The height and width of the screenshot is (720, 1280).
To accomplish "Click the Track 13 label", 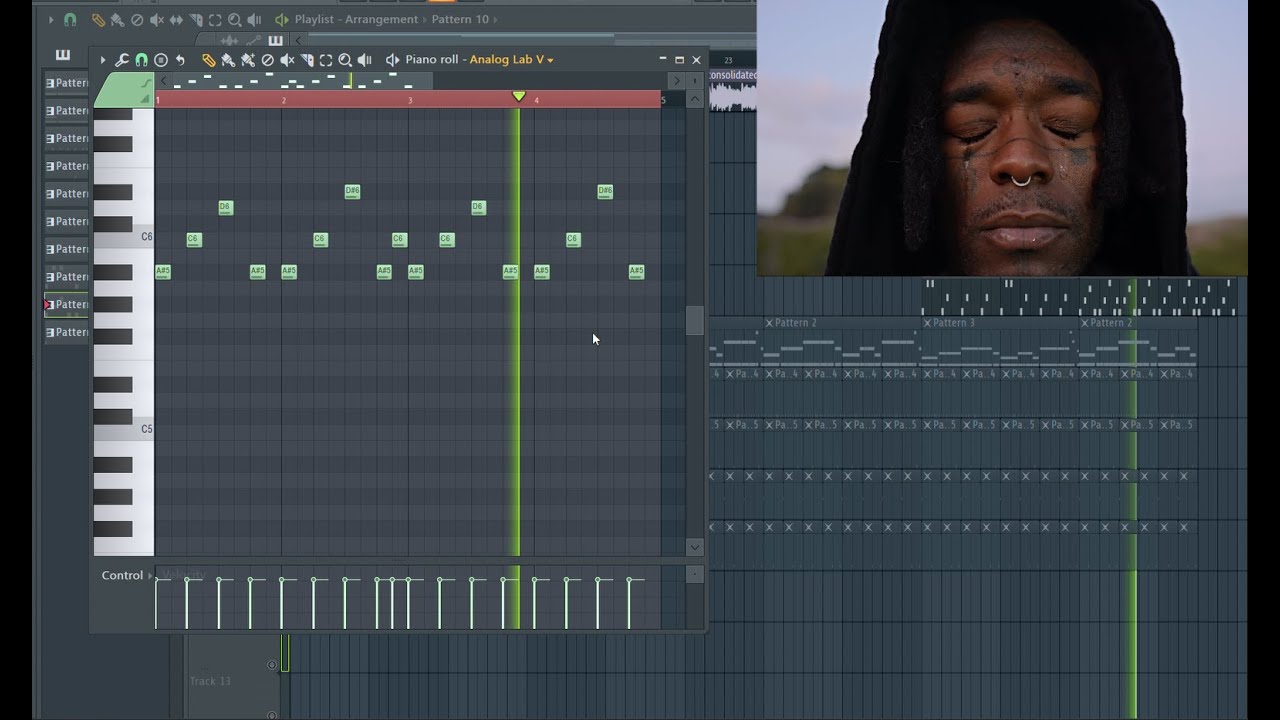I will point(210,681).
